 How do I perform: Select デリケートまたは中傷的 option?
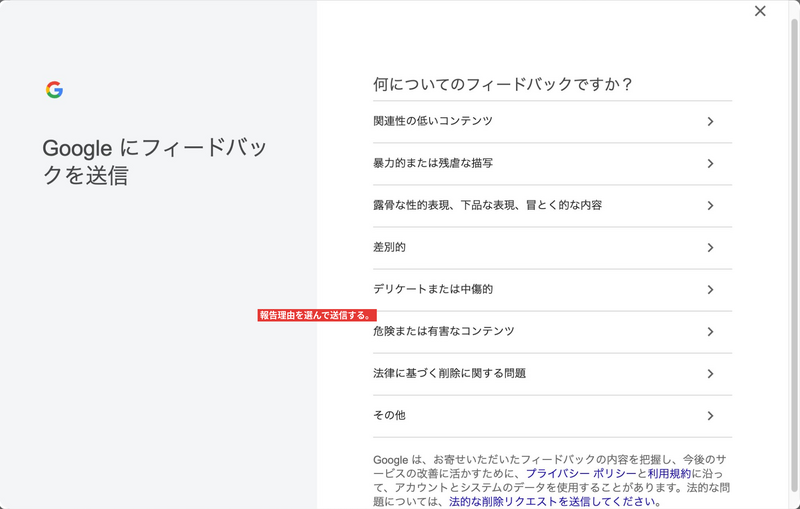(x=553, y=290)
